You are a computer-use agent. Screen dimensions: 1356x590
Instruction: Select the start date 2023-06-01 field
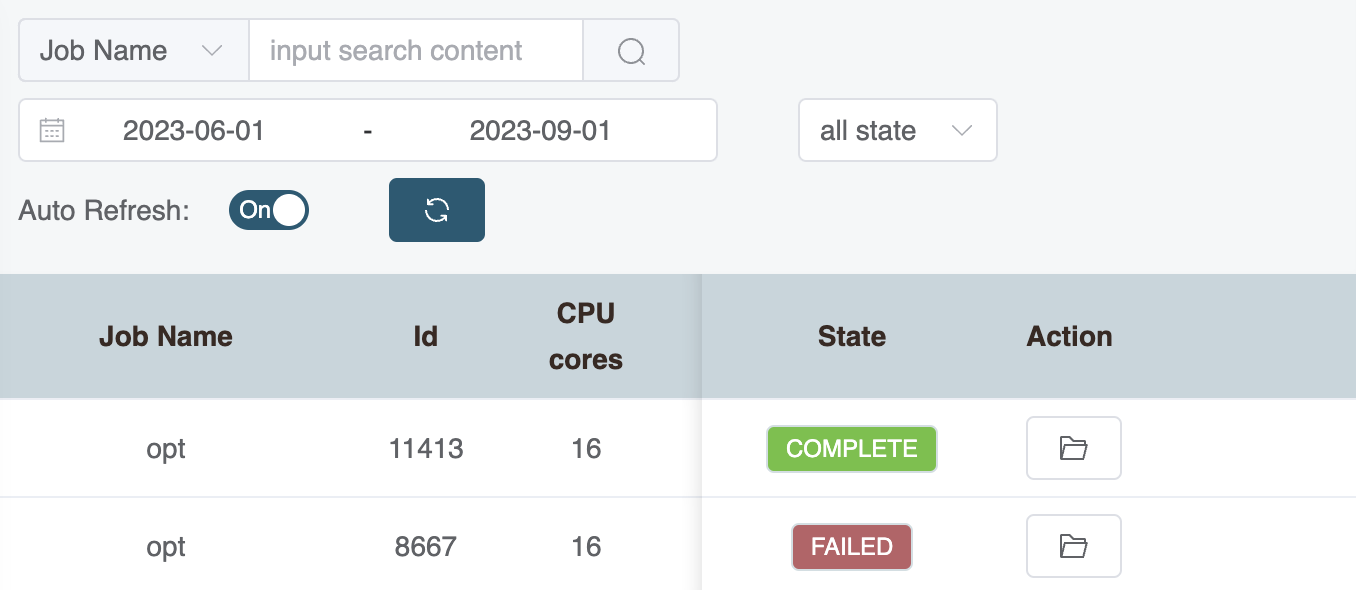[194, 130]
